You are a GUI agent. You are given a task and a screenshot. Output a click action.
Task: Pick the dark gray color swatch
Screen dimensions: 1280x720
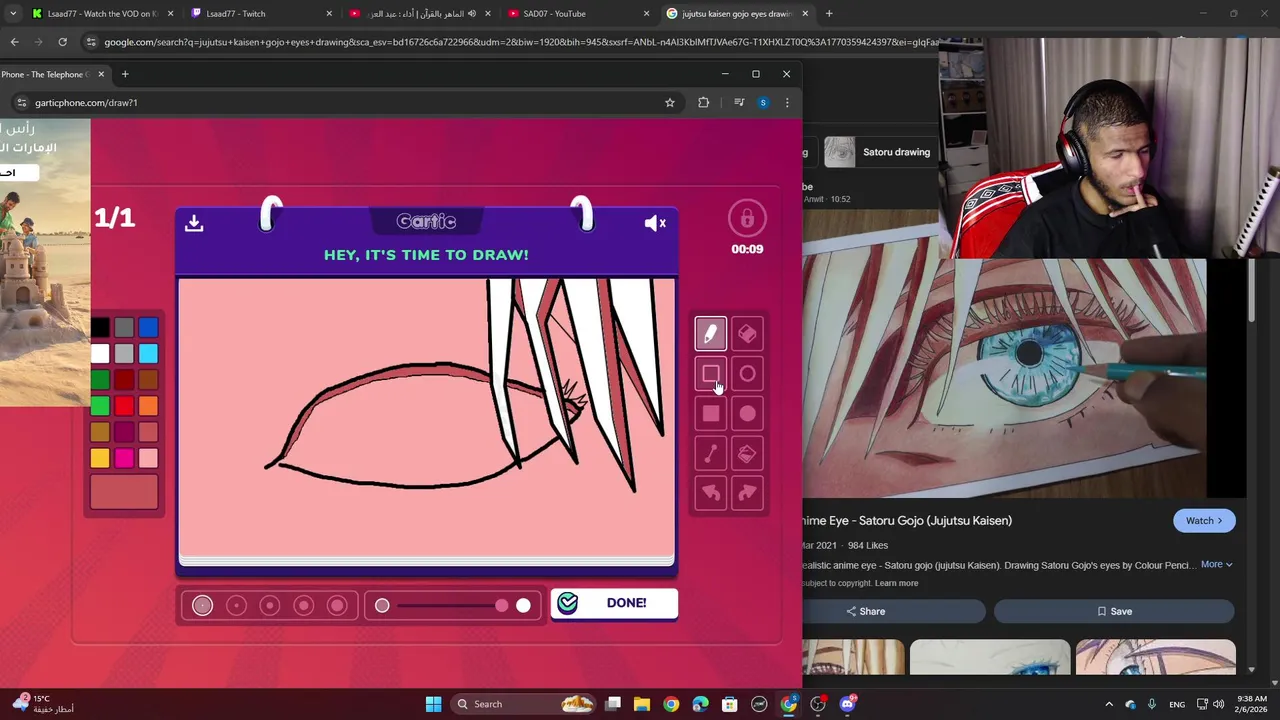(124, 327)
